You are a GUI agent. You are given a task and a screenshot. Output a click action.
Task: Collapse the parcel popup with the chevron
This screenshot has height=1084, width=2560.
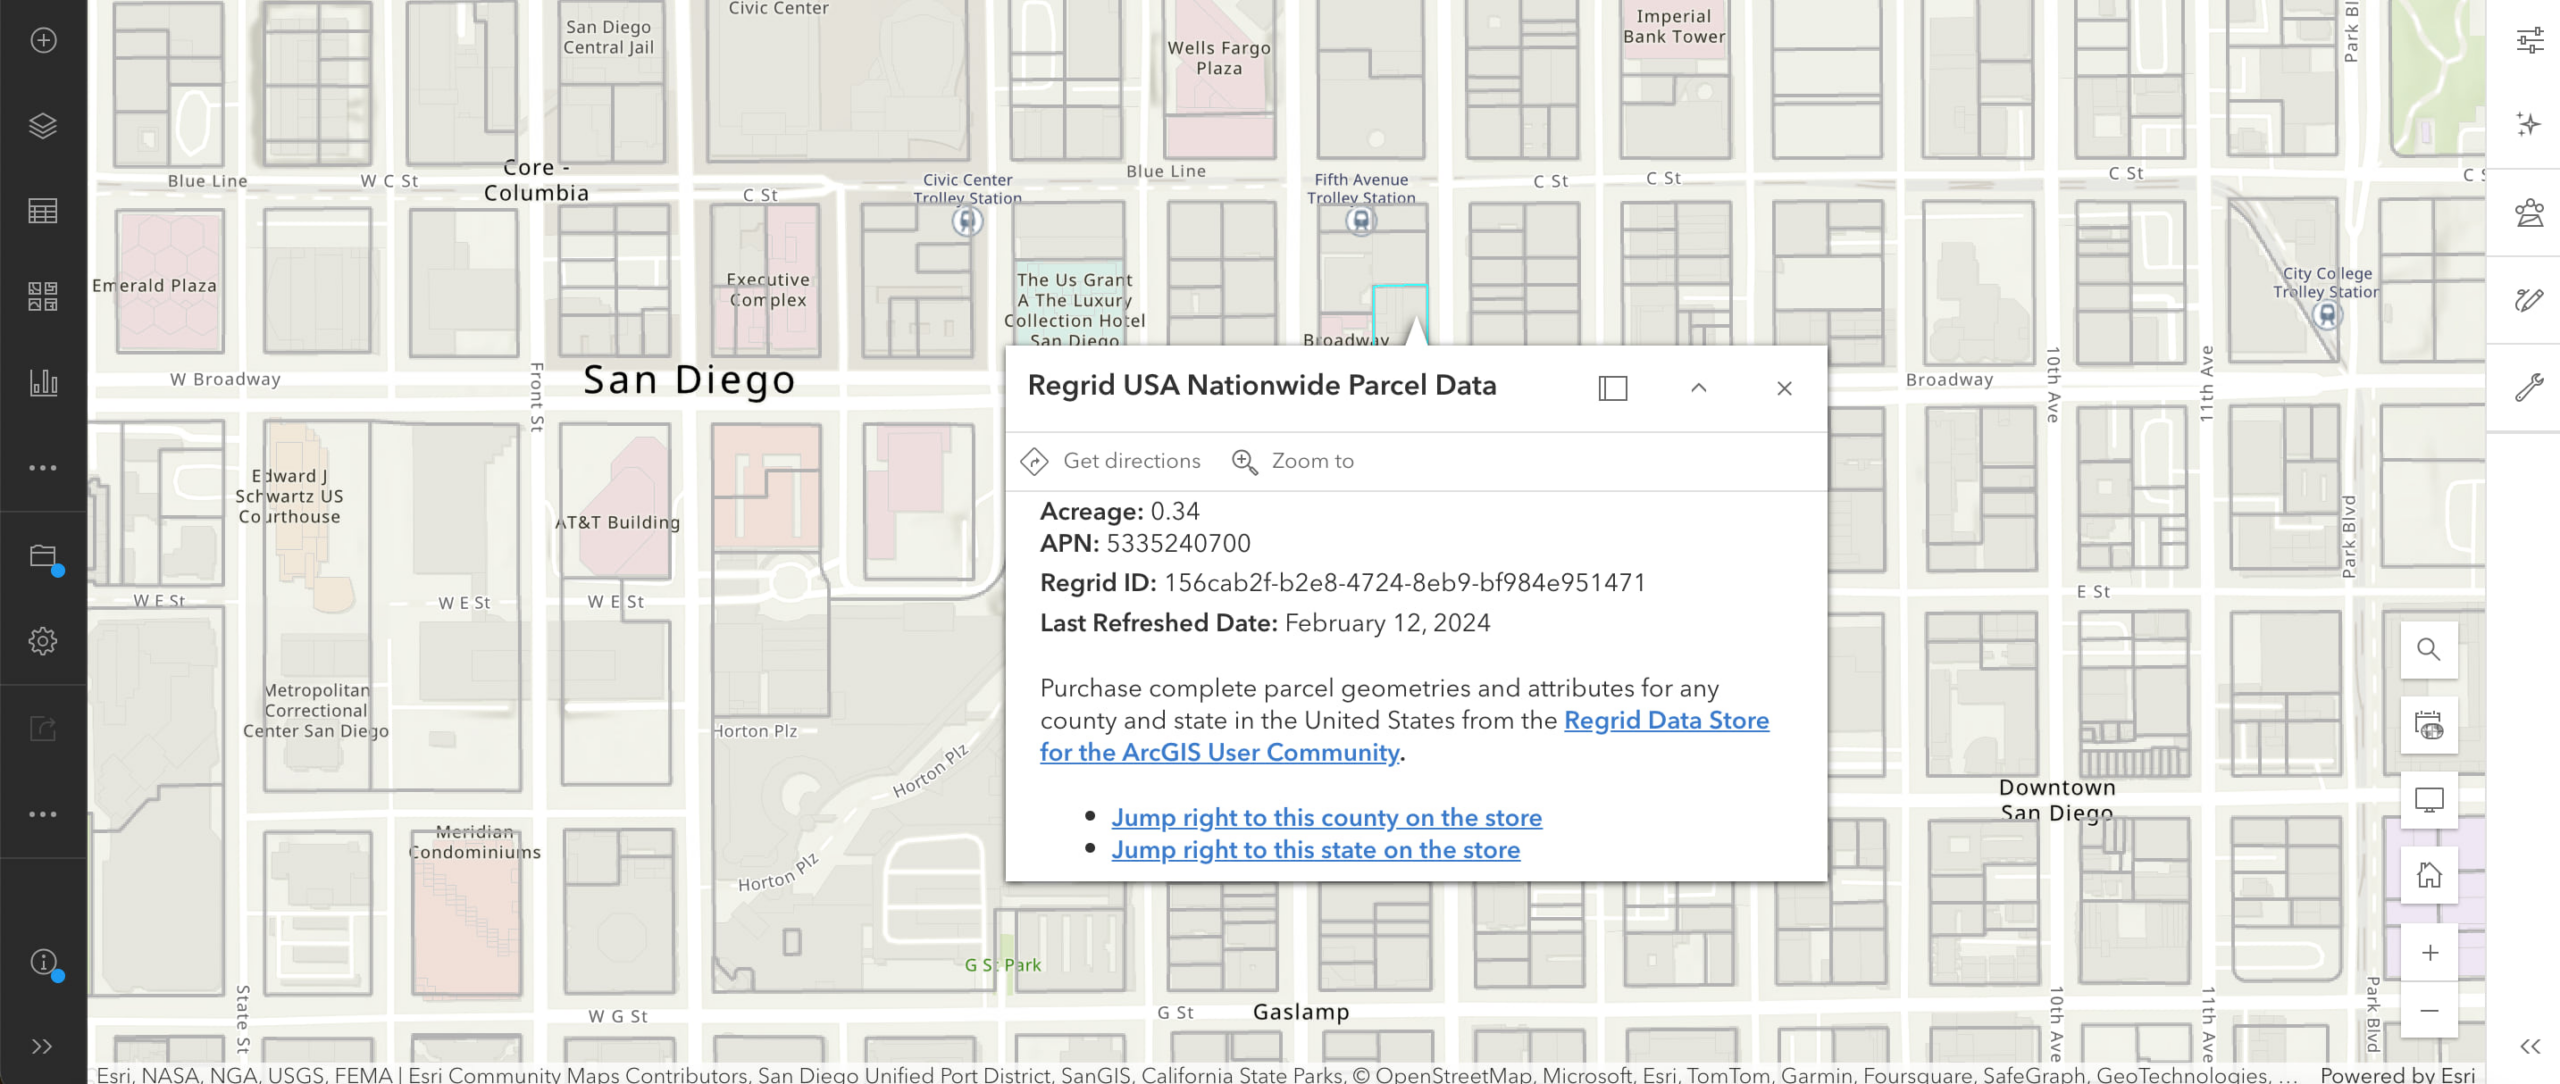coord(1697,388)
